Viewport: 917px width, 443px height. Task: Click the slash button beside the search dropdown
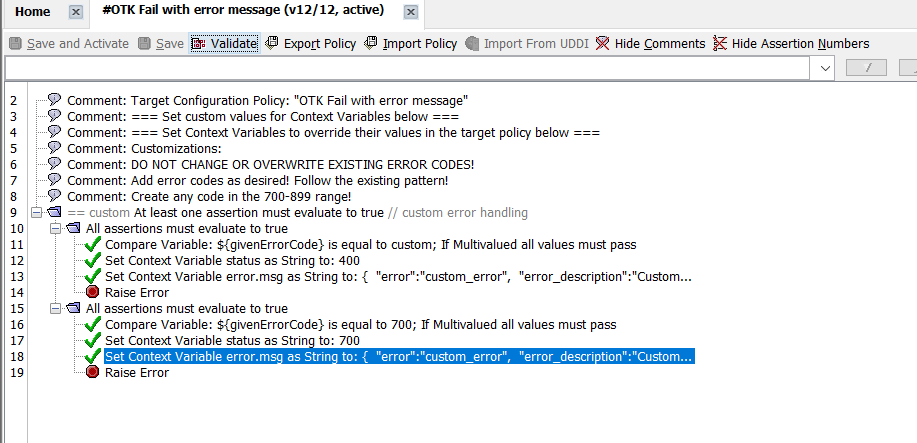867,68
